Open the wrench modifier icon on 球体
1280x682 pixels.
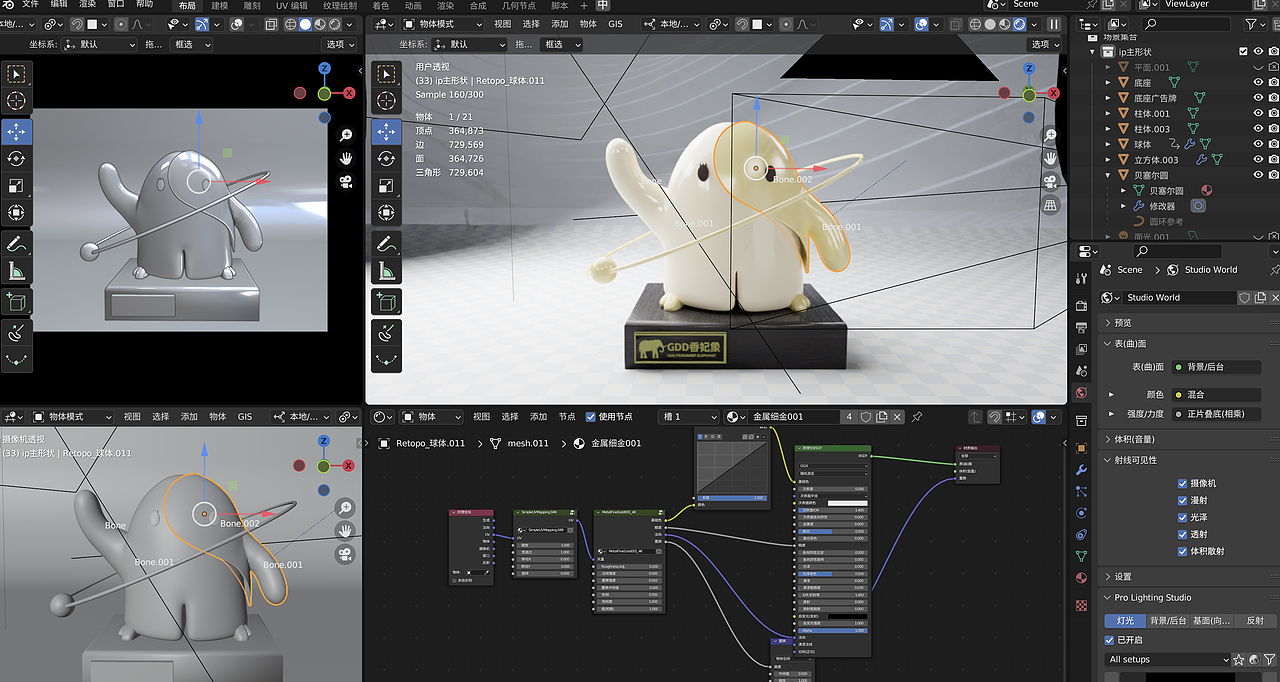(x=1189, y=143)
